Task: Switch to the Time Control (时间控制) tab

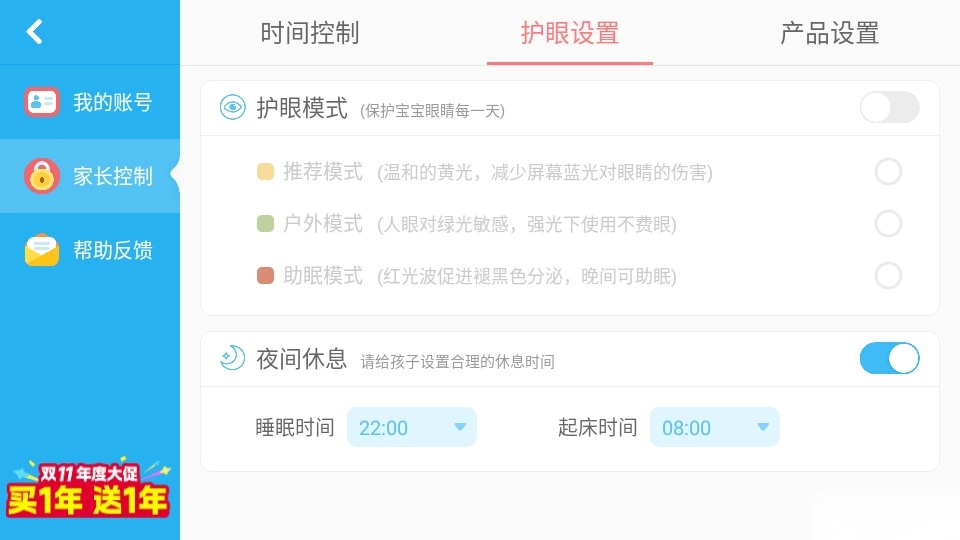Action: point(310,33)
